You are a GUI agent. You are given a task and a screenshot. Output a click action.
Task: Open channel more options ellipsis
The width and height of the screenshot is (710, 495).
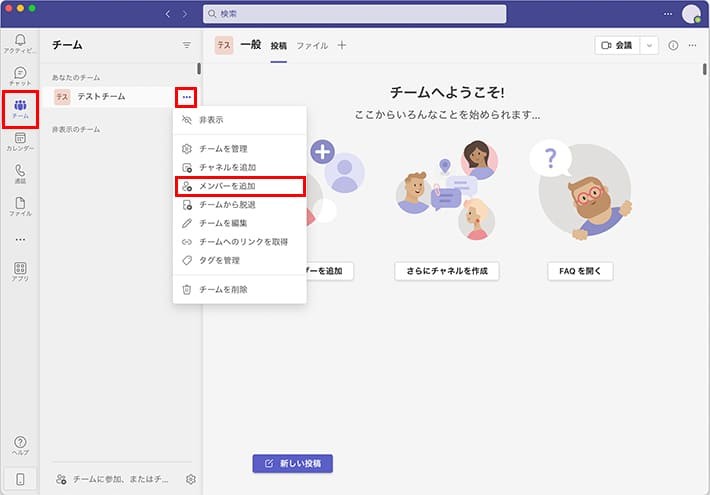tap(692, 45)
